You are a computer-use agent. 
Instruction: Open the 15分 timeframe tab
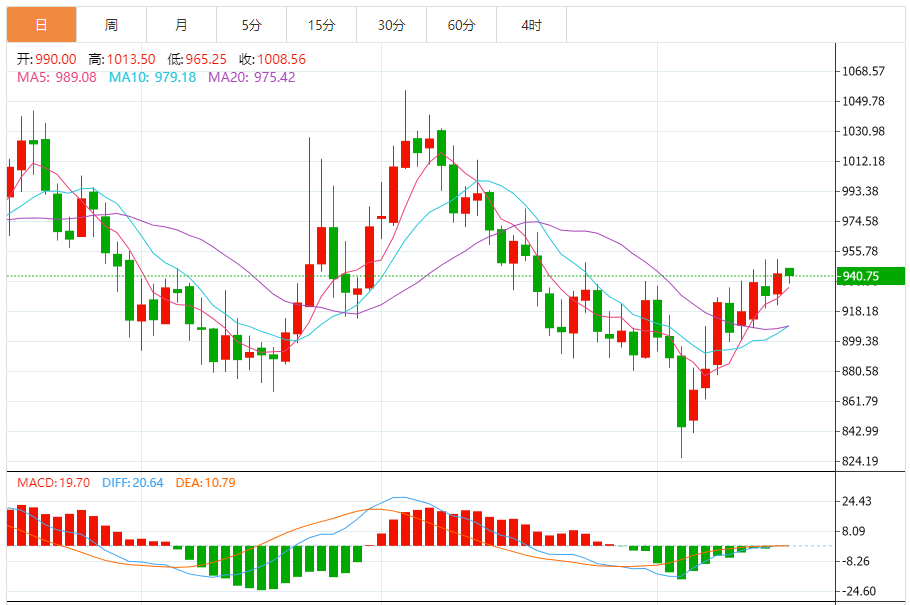[x=322, y=25]
